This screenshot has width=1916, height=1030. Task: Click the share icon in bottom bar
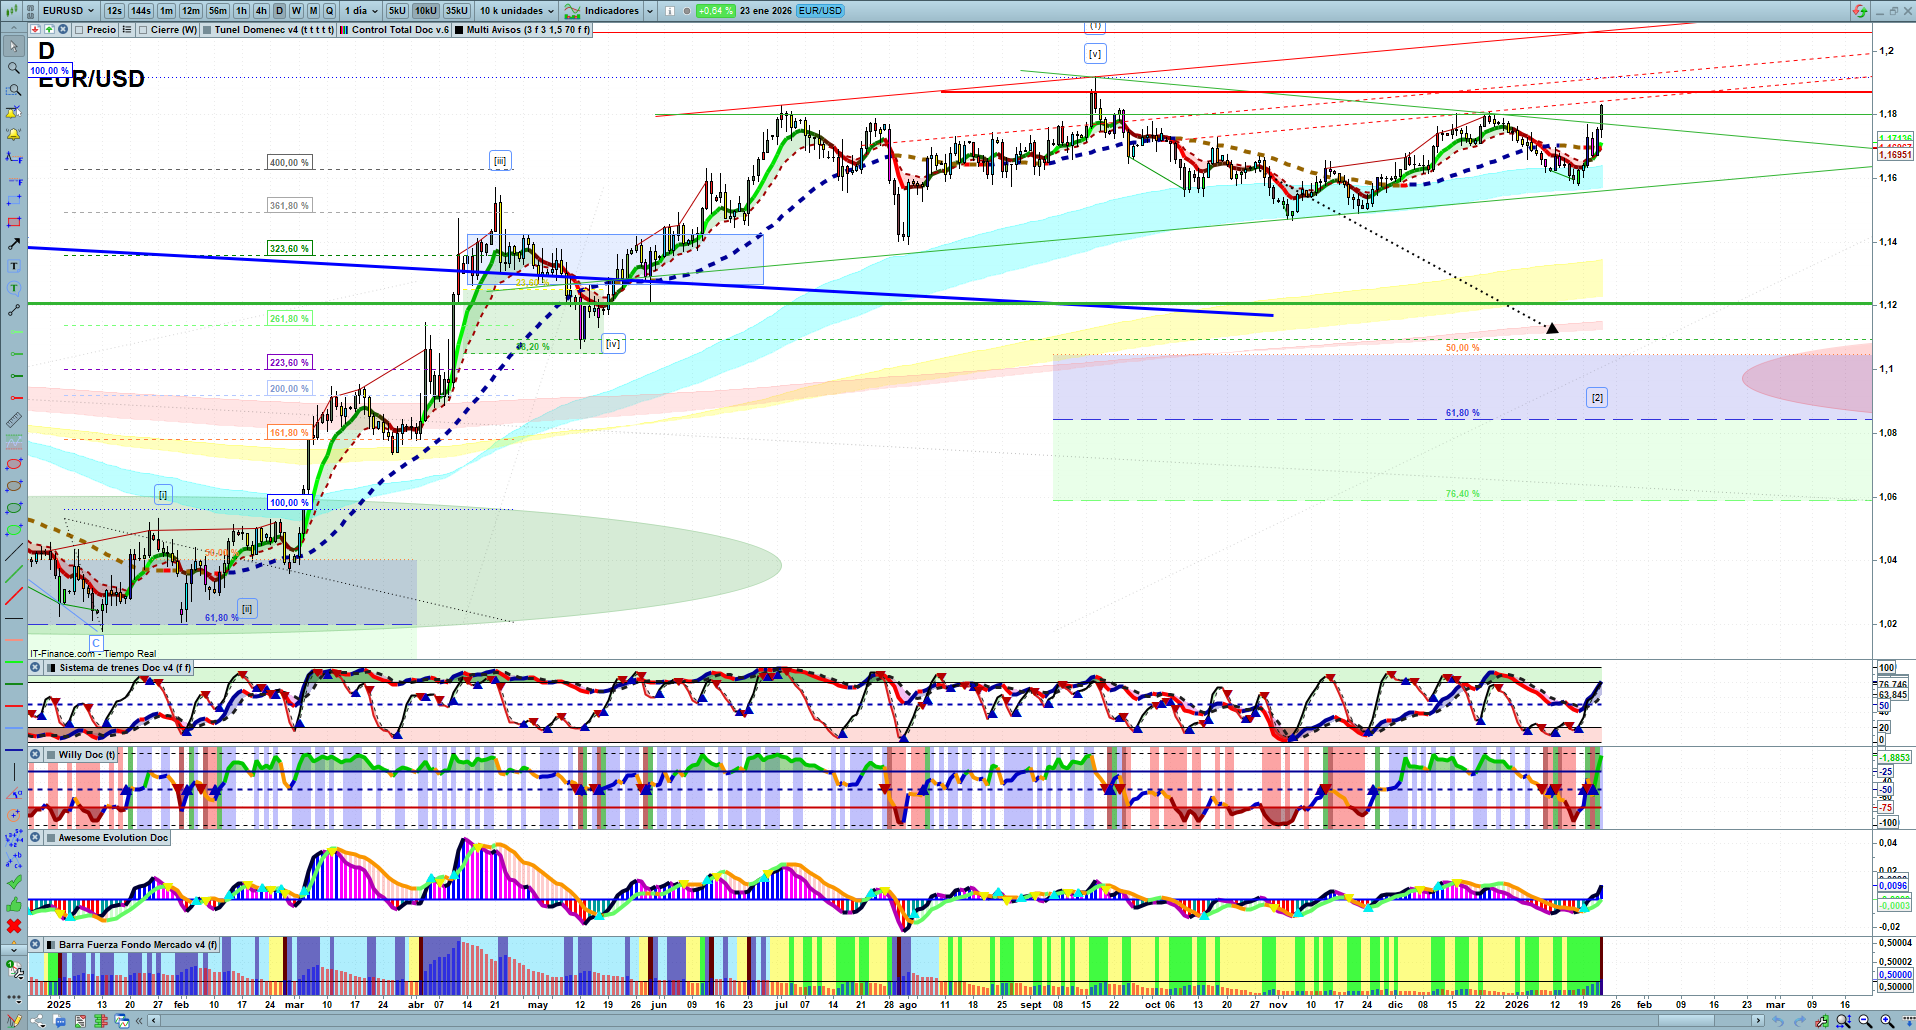point(37,1021)
